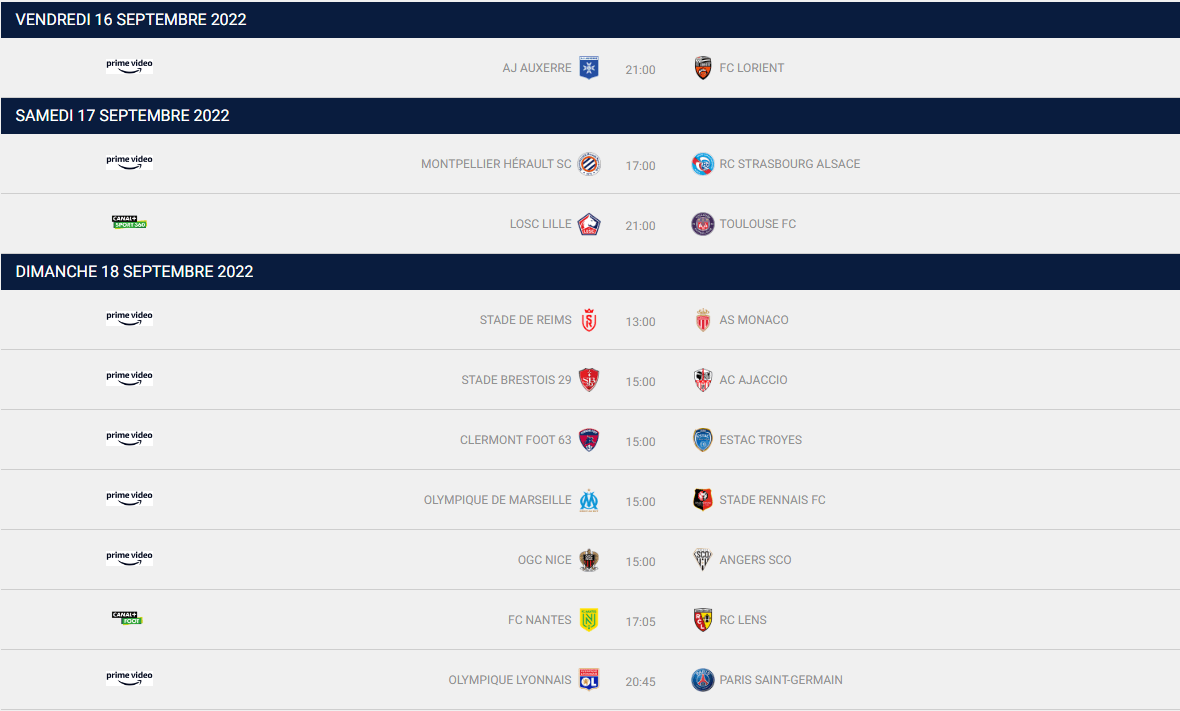The width and height of the screenshot is (1180, 711).
Task: Select the Samedi 17 Septembre 2022 header
Action: pyautogui.click(x=590, y=116)
